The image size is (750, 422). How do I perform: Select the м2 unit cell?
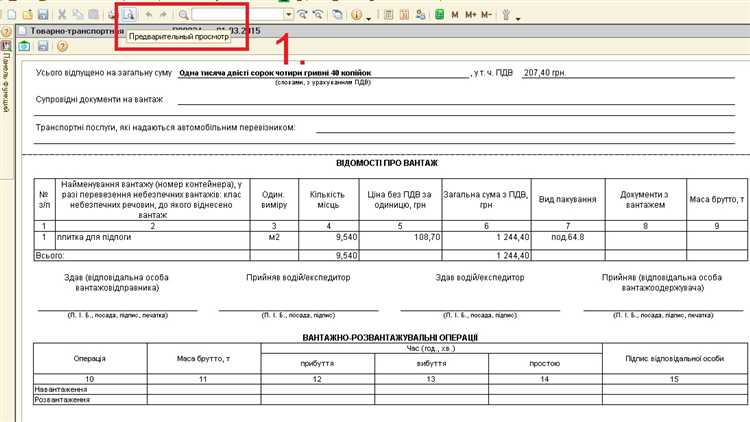coord(274,240)
